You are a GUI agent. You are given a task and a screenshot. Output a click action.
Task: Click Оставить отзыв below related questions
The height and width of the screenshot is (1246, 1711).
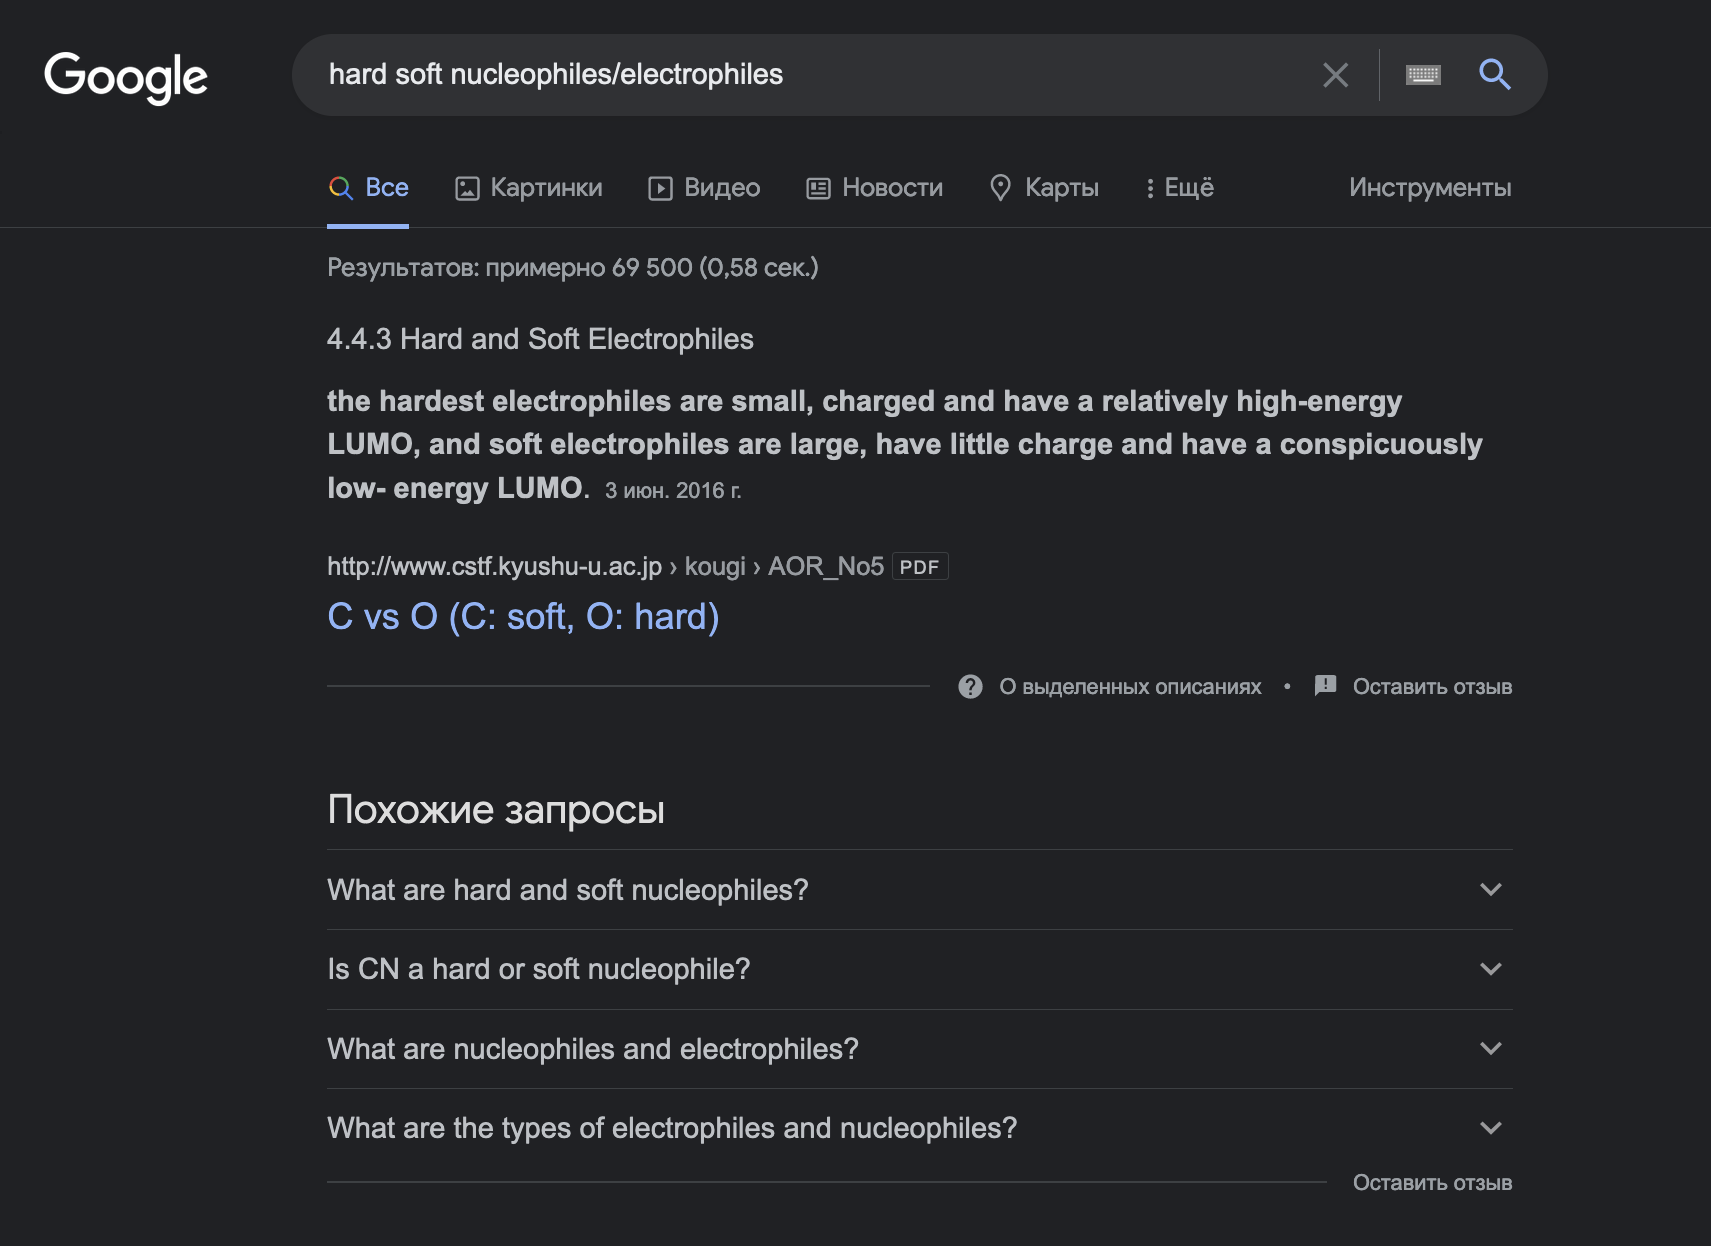(1432, 1183)
